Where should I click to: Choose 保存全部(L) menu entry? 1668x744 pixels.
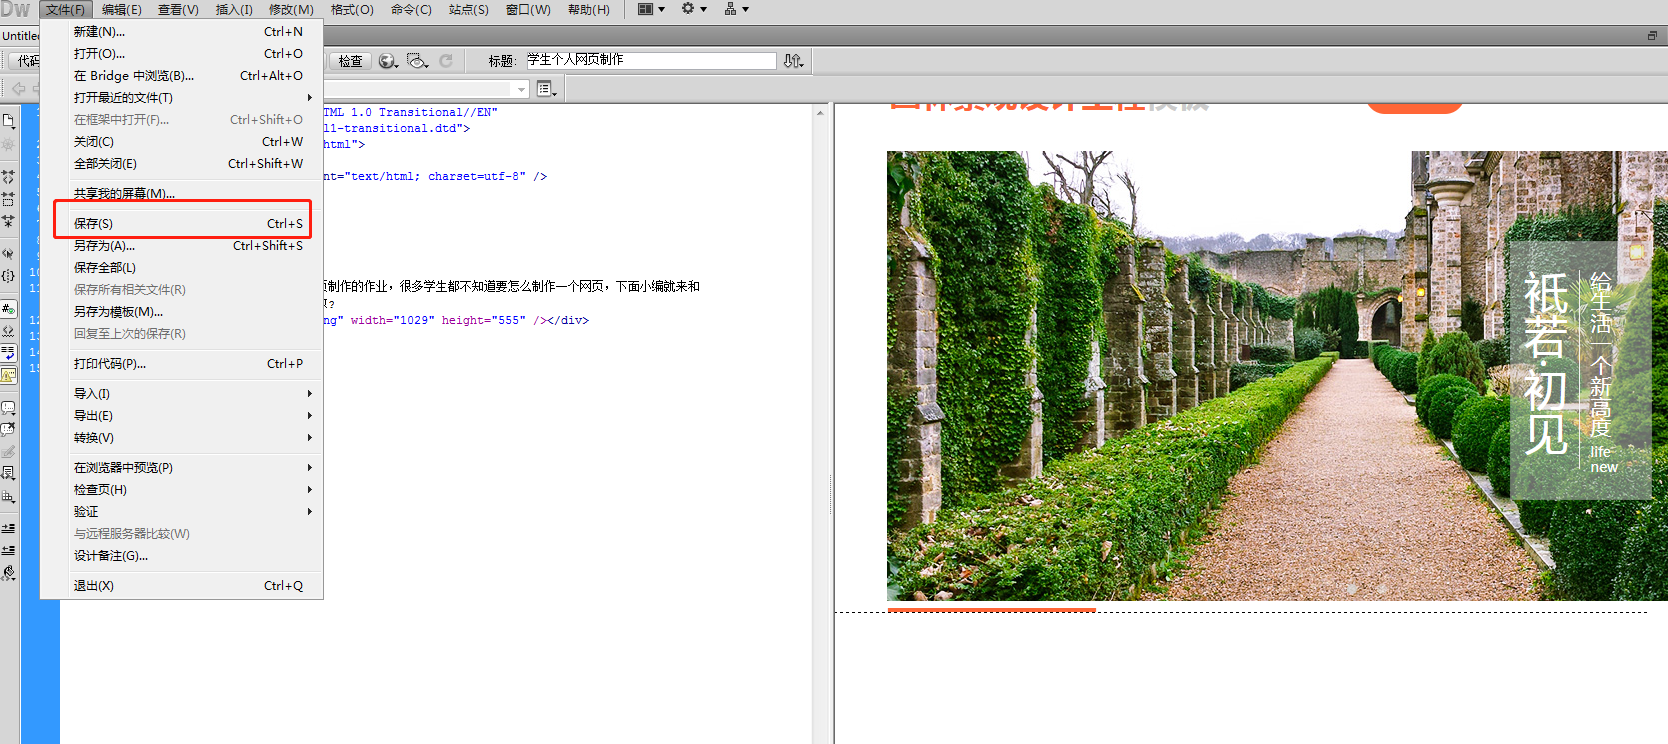[181, 268]
